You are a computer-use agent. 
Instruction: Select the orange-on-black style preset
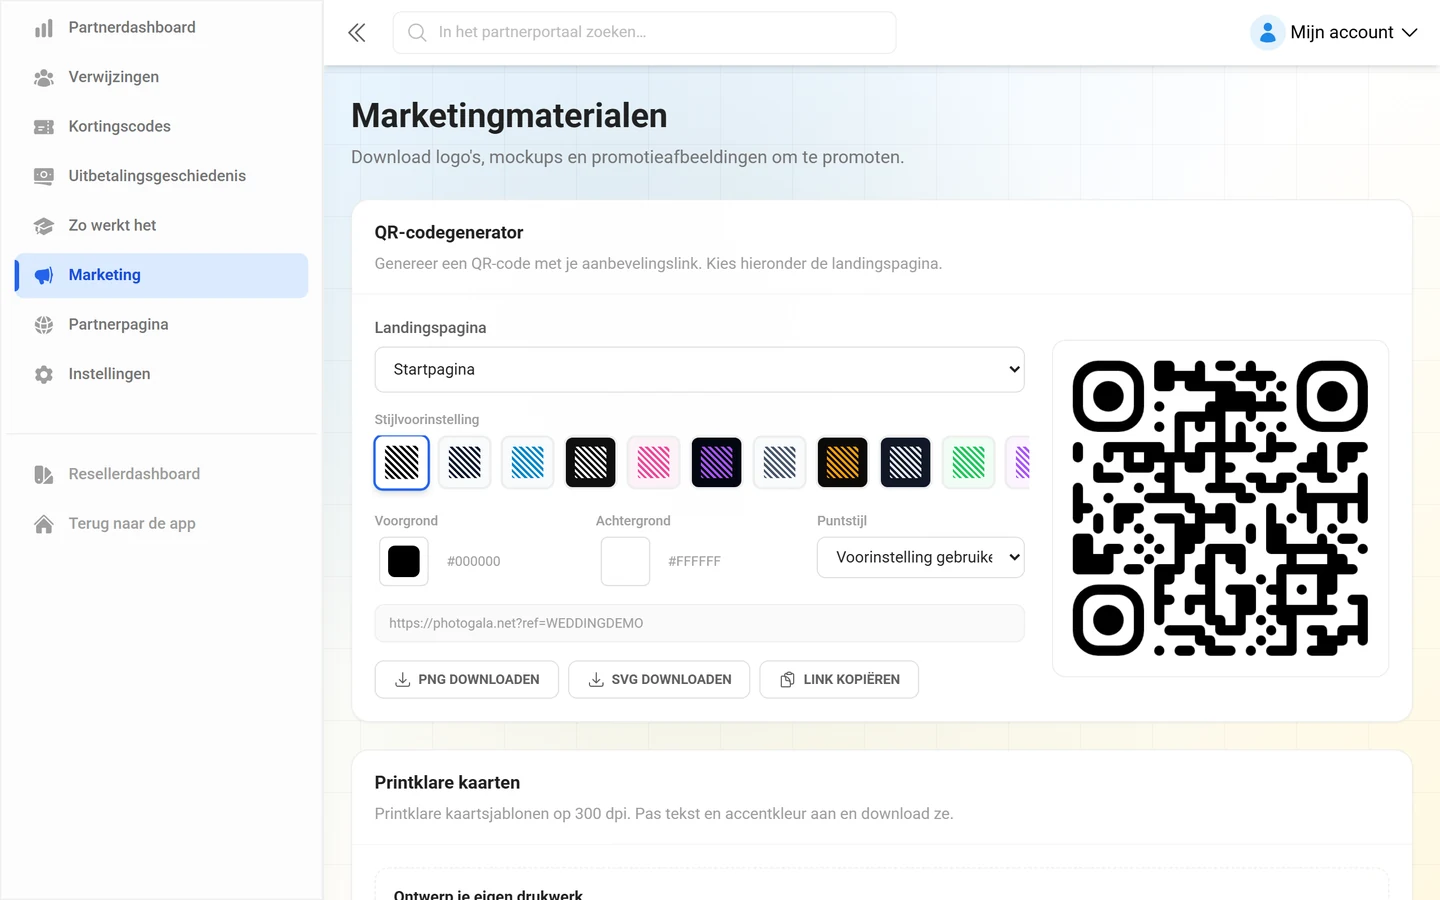click(x=843, y=462)
